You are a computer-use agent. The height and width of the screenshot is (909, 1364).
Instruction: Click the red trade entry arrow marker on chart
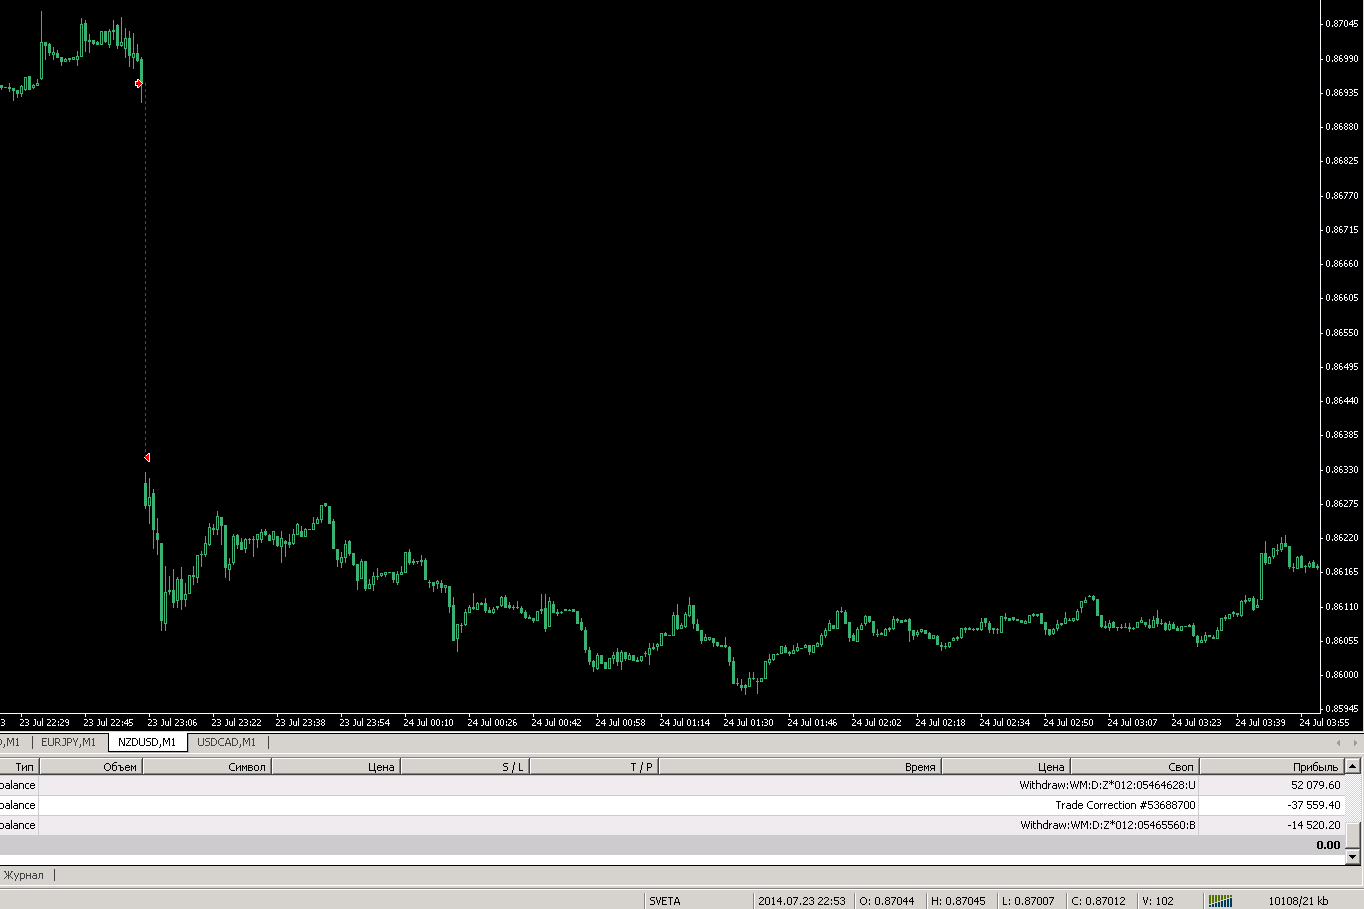139,84
